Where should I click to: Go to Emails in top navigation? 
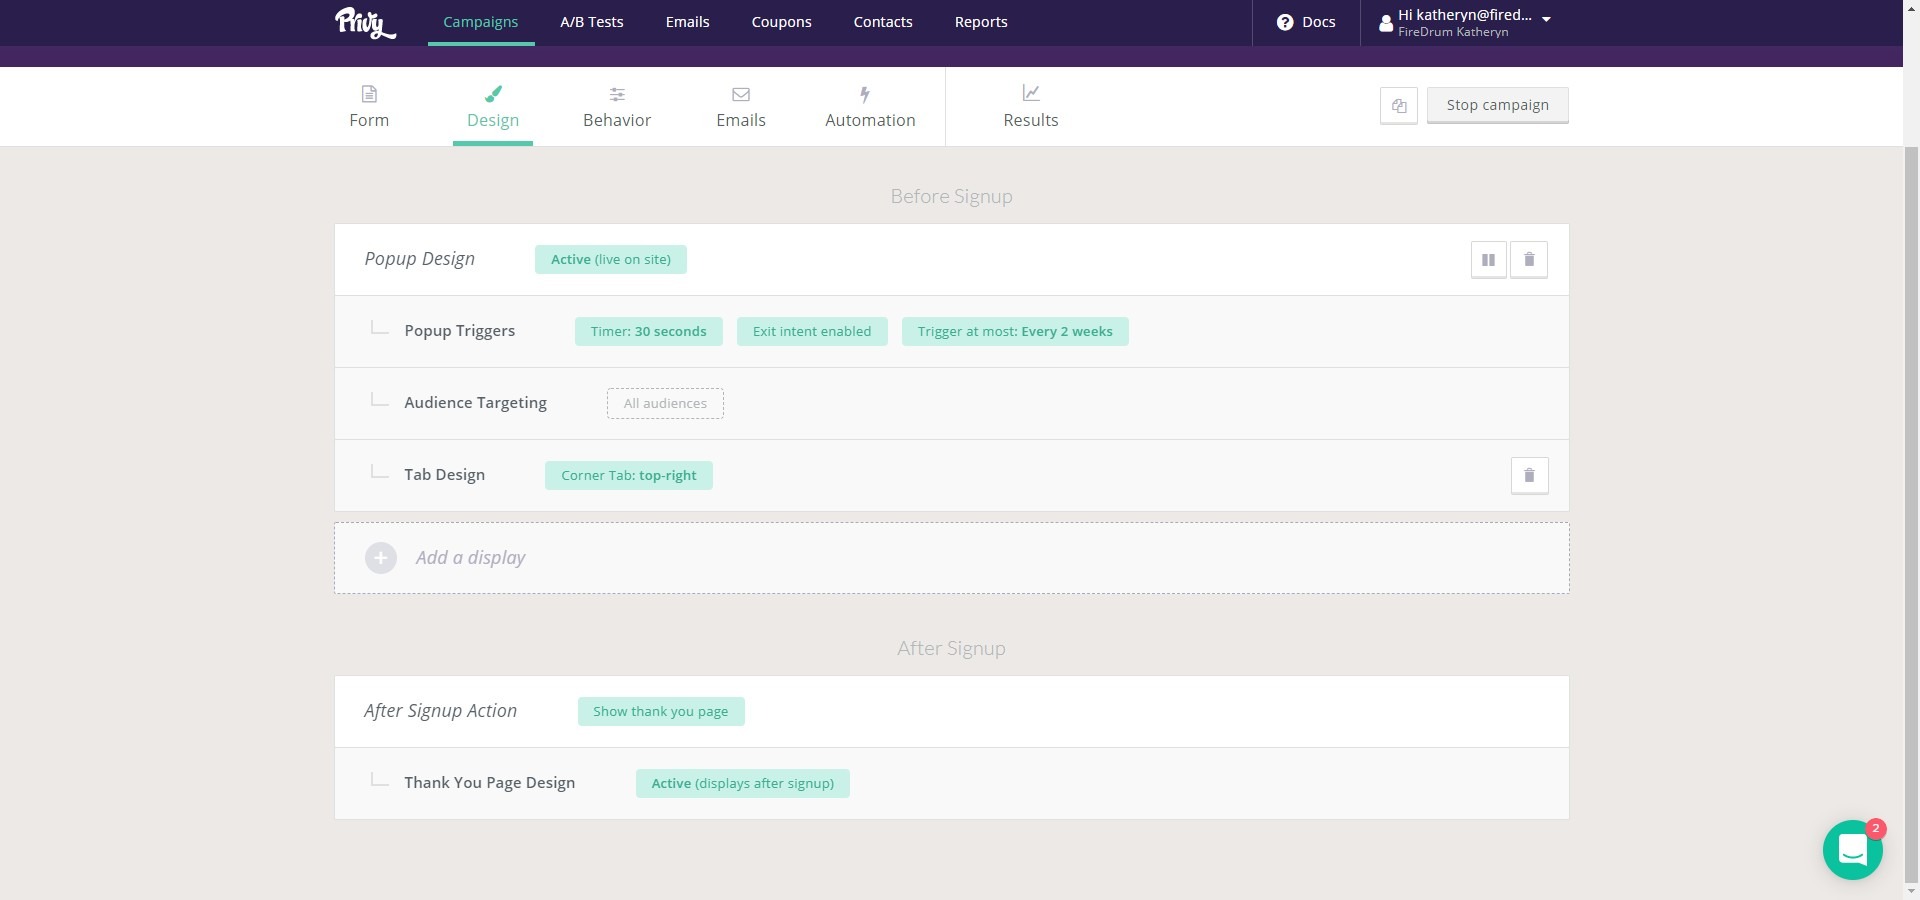[688, 22]
